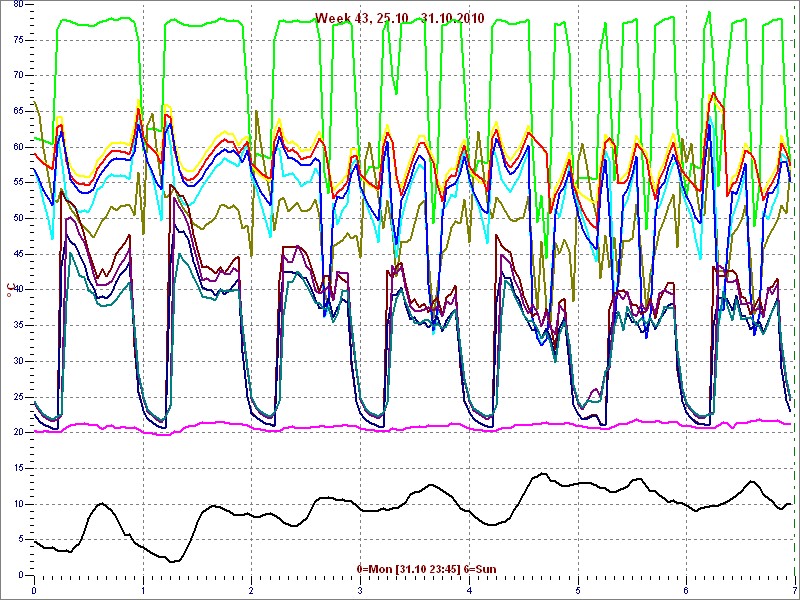Select the '35' temperature axis label
Image resolution: width=800 pixels, height=600 pixels.
pos(17,326)
